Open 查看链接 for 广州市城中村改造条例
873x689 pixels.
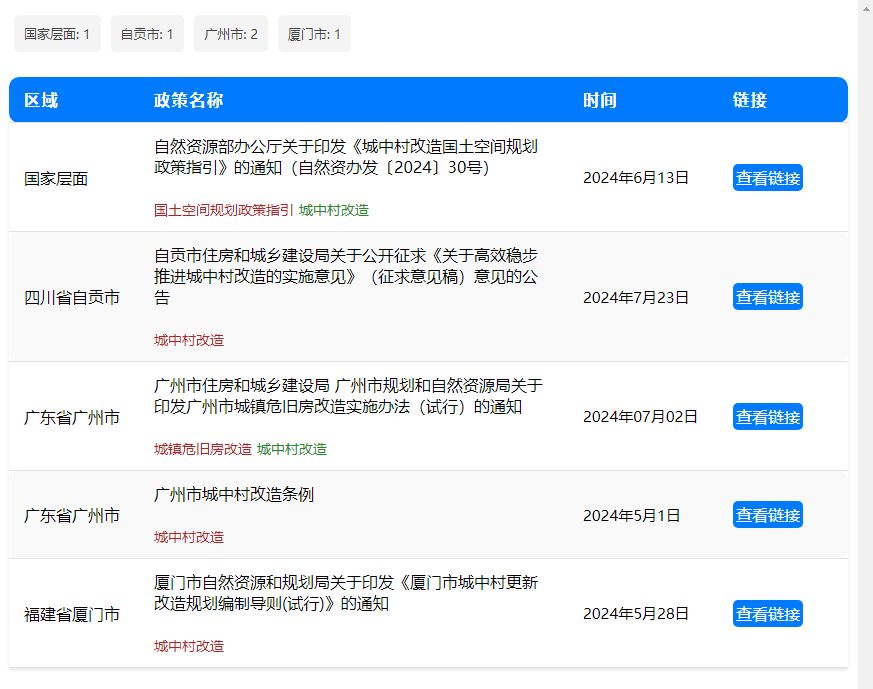(767, 515)
